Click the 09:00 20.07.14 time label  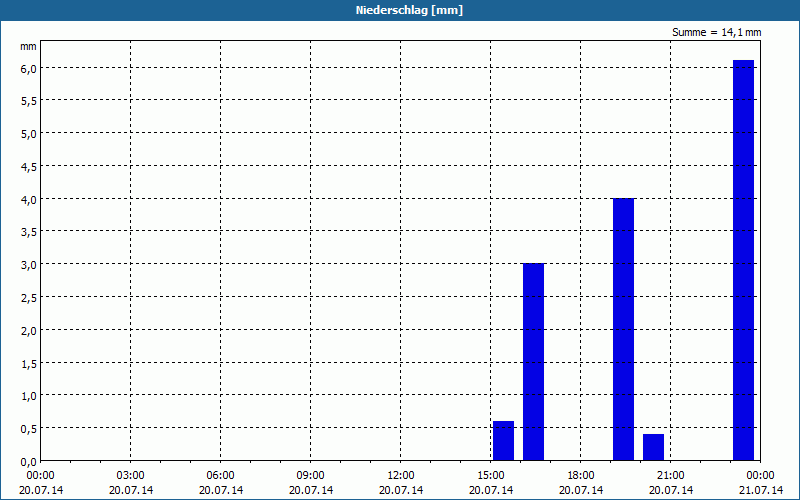311,483
